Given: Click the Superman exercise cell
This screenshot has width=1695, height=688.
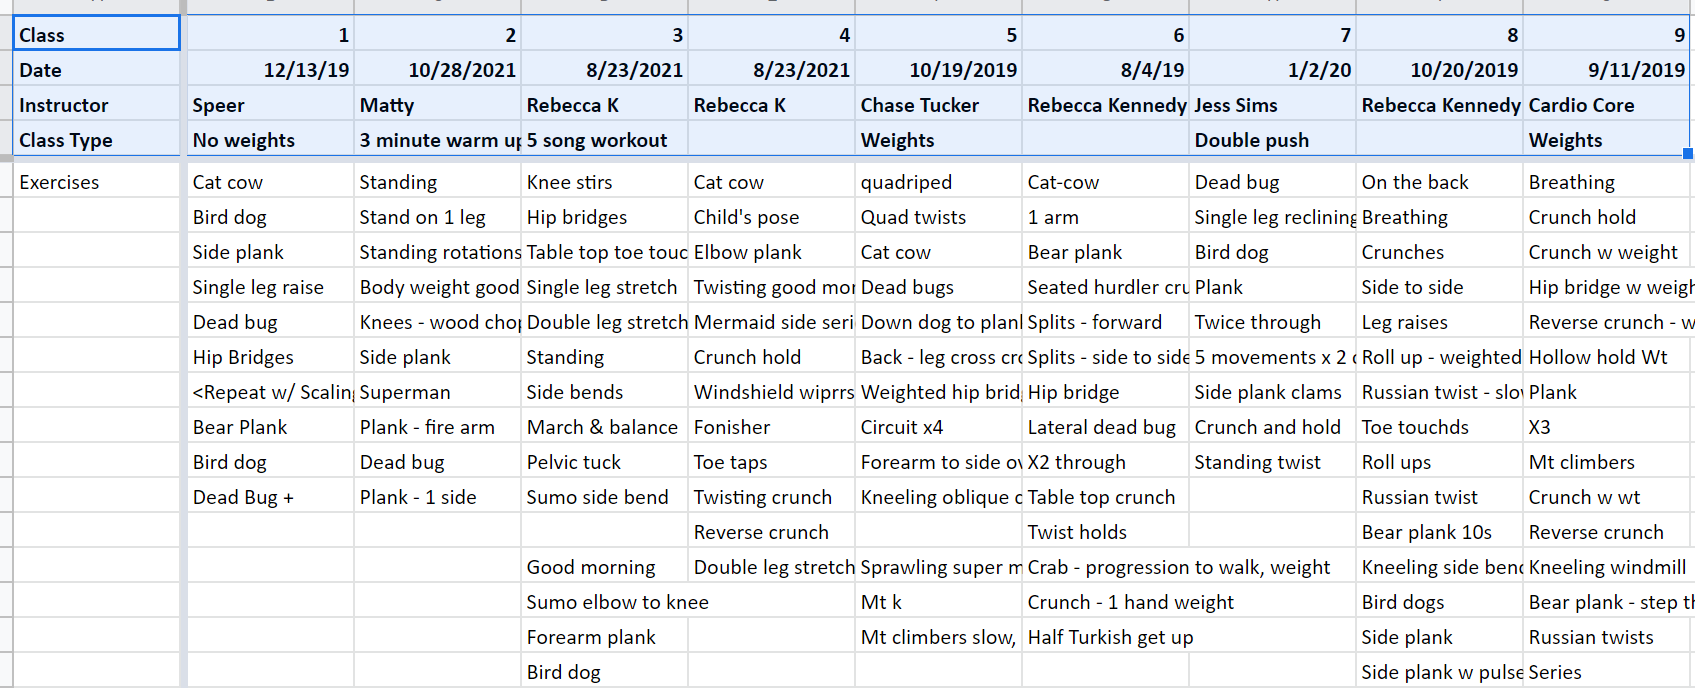Looking at the screenshot, I should [437, 392].
